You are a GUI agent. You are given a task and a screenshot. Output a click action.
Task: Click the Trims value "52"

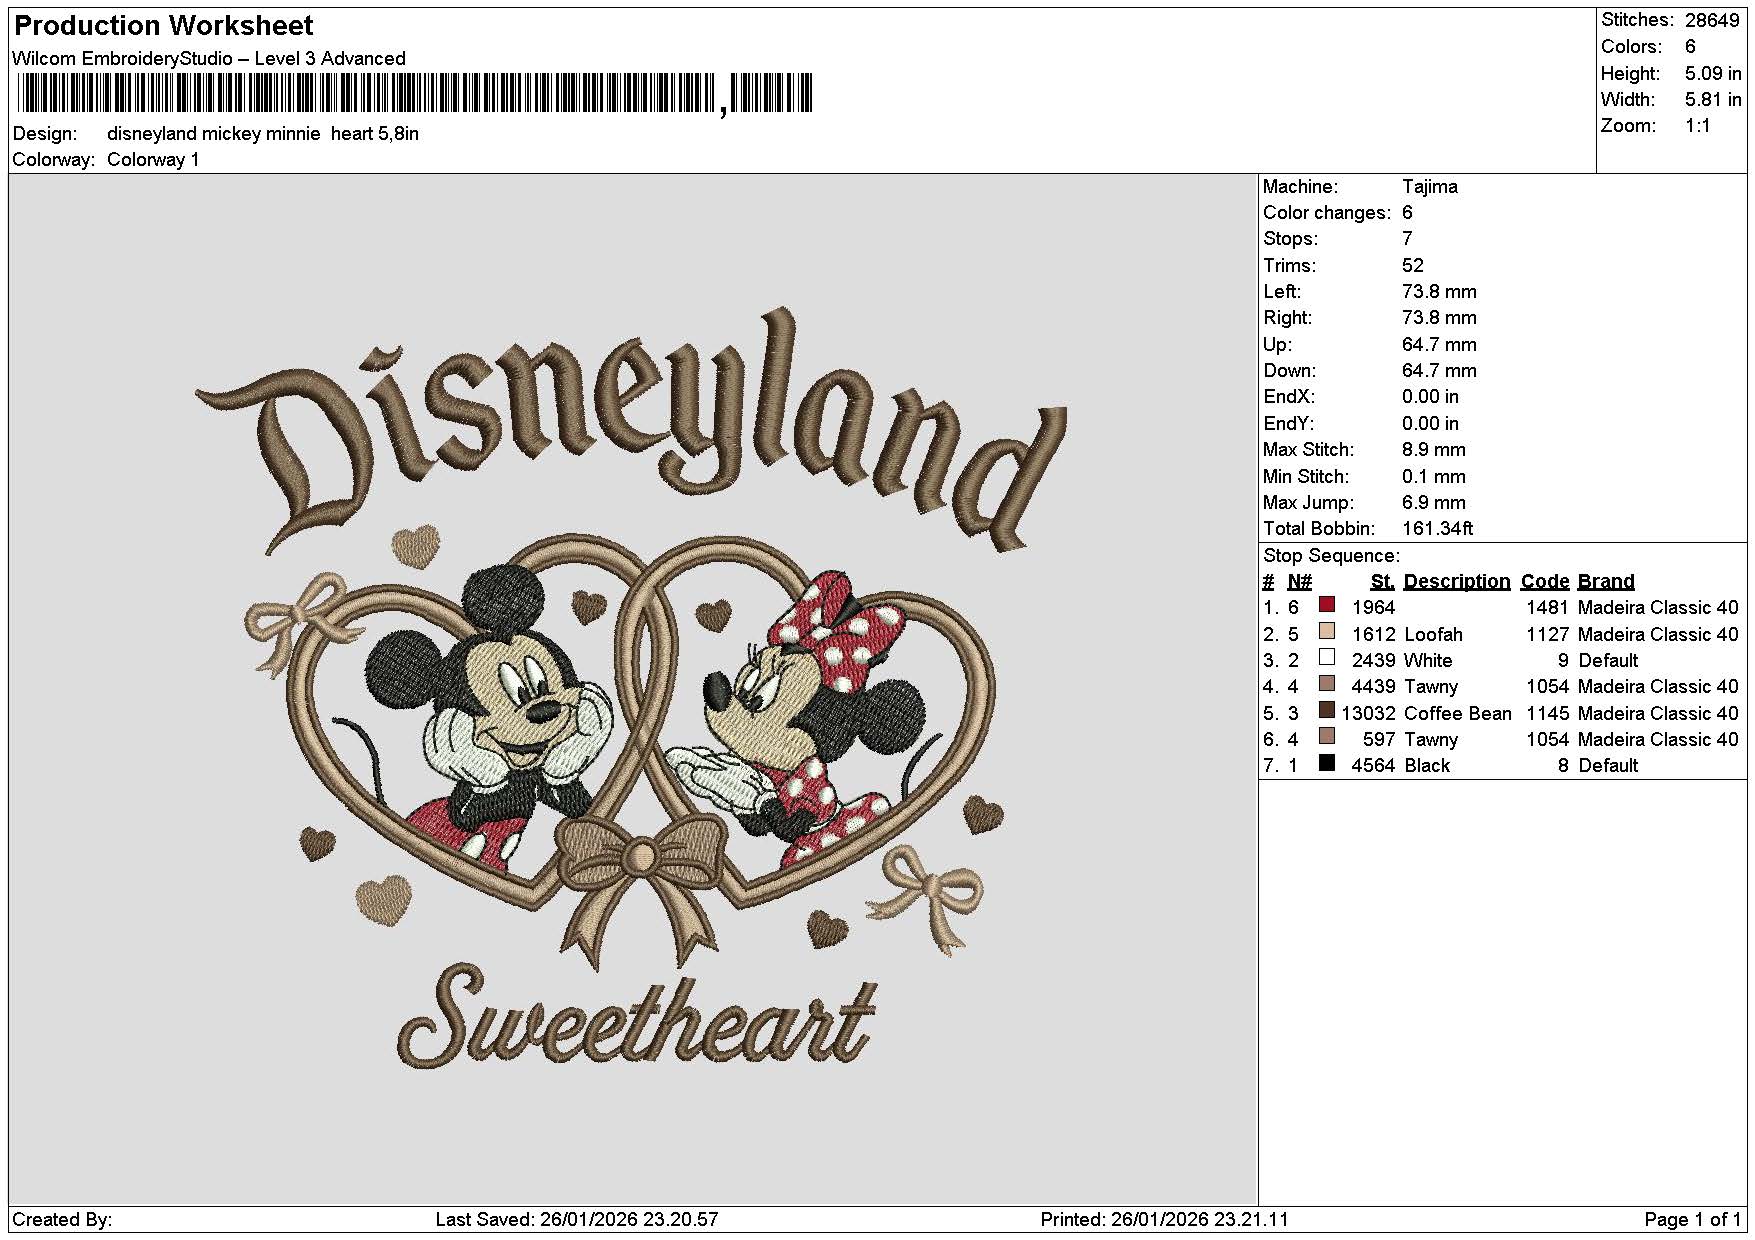[x=1413, y=266]
